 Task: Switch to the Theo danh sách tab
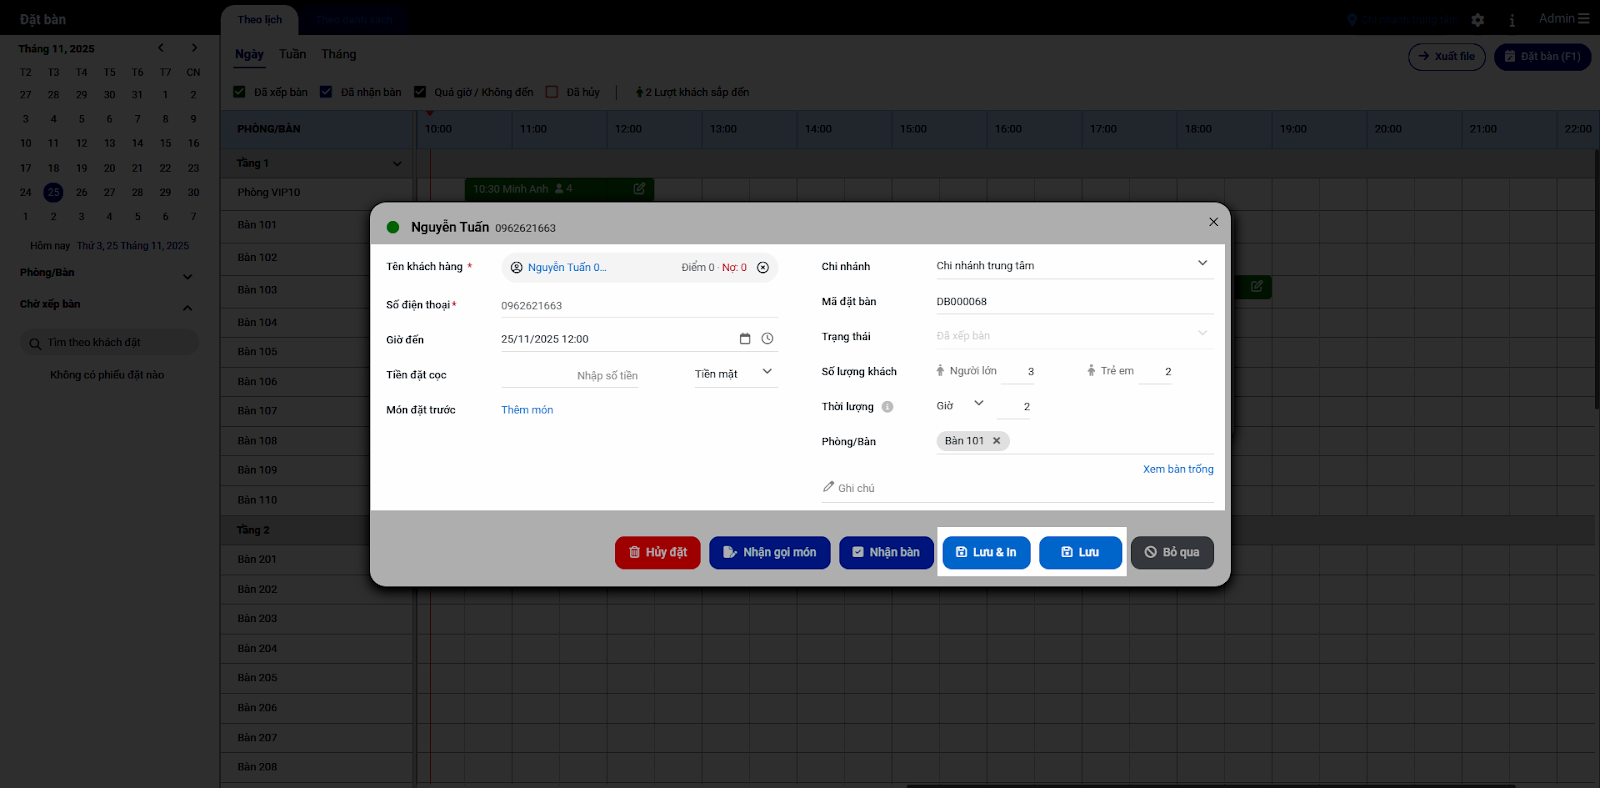[354, 20]
